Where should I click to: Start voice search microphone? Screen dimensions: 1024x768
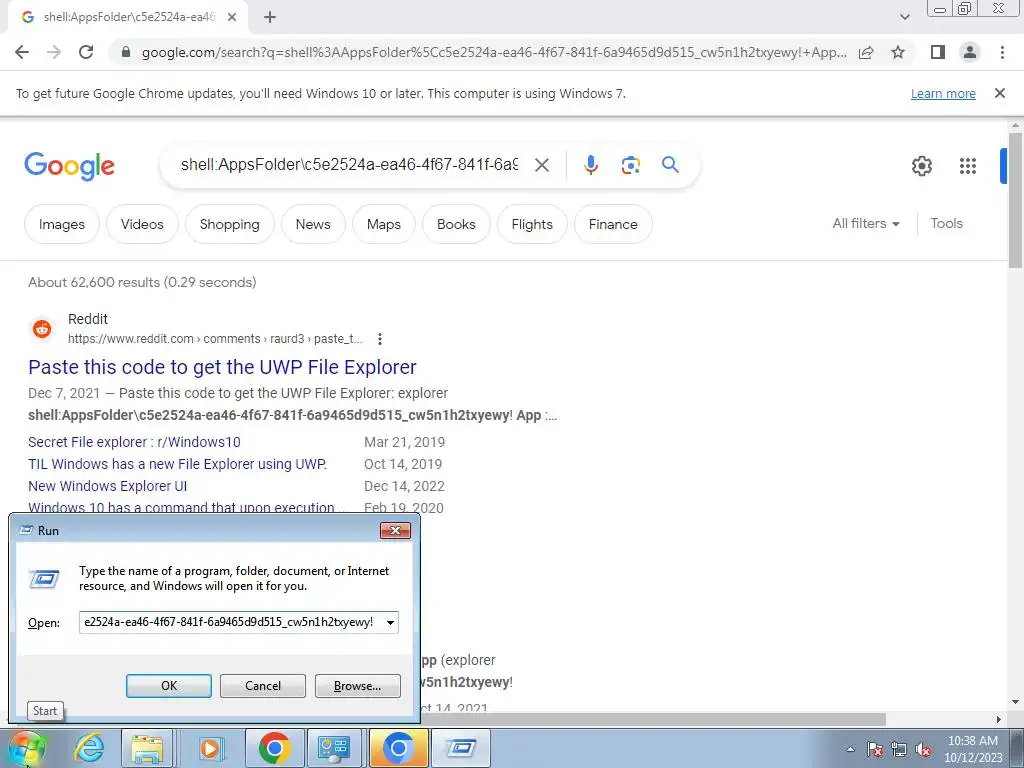click(x=590, y=165)
